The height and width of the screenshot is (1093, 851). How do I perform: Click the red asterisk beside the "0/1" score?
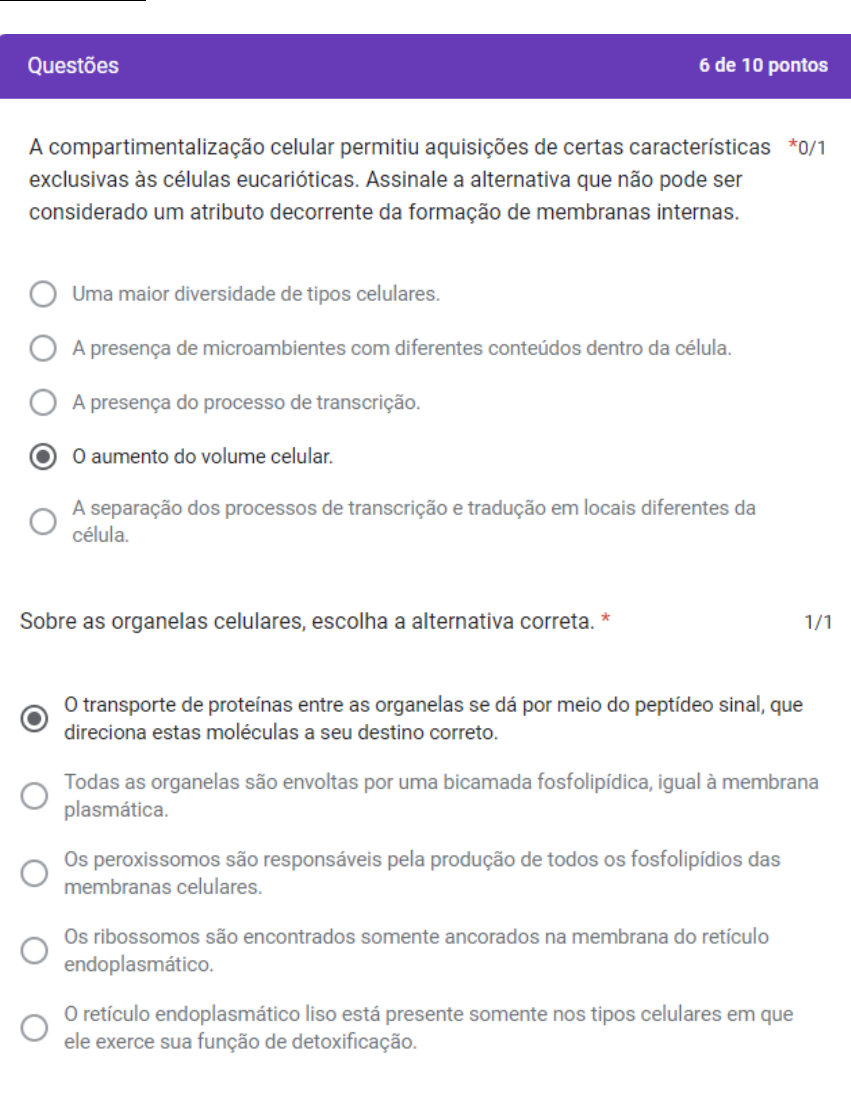[792, 148]
